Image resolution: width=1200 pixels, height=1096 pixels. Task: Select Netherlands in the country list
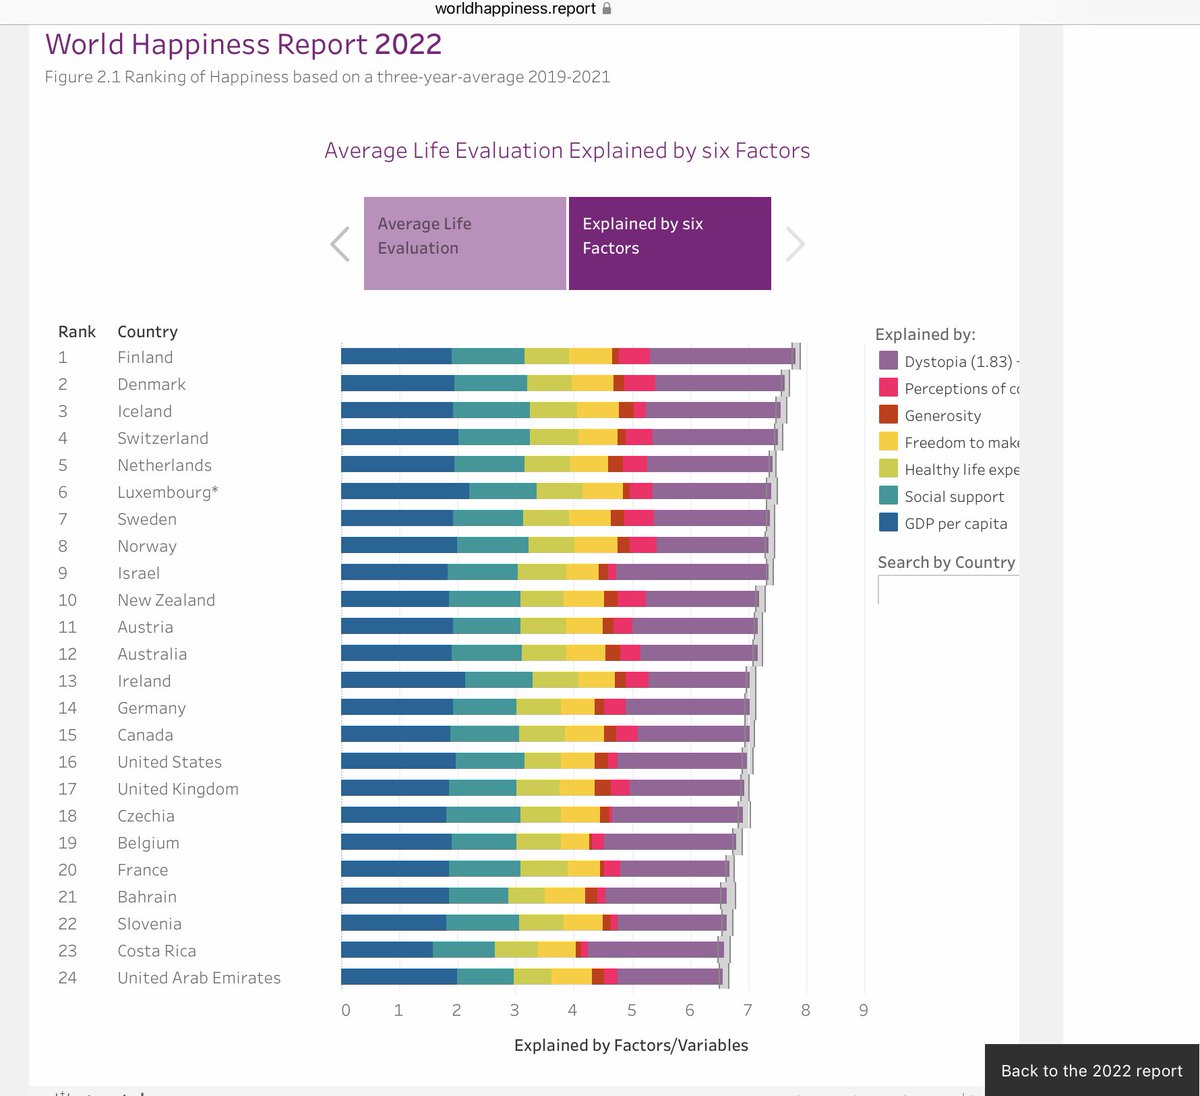(x=164, y=465)
